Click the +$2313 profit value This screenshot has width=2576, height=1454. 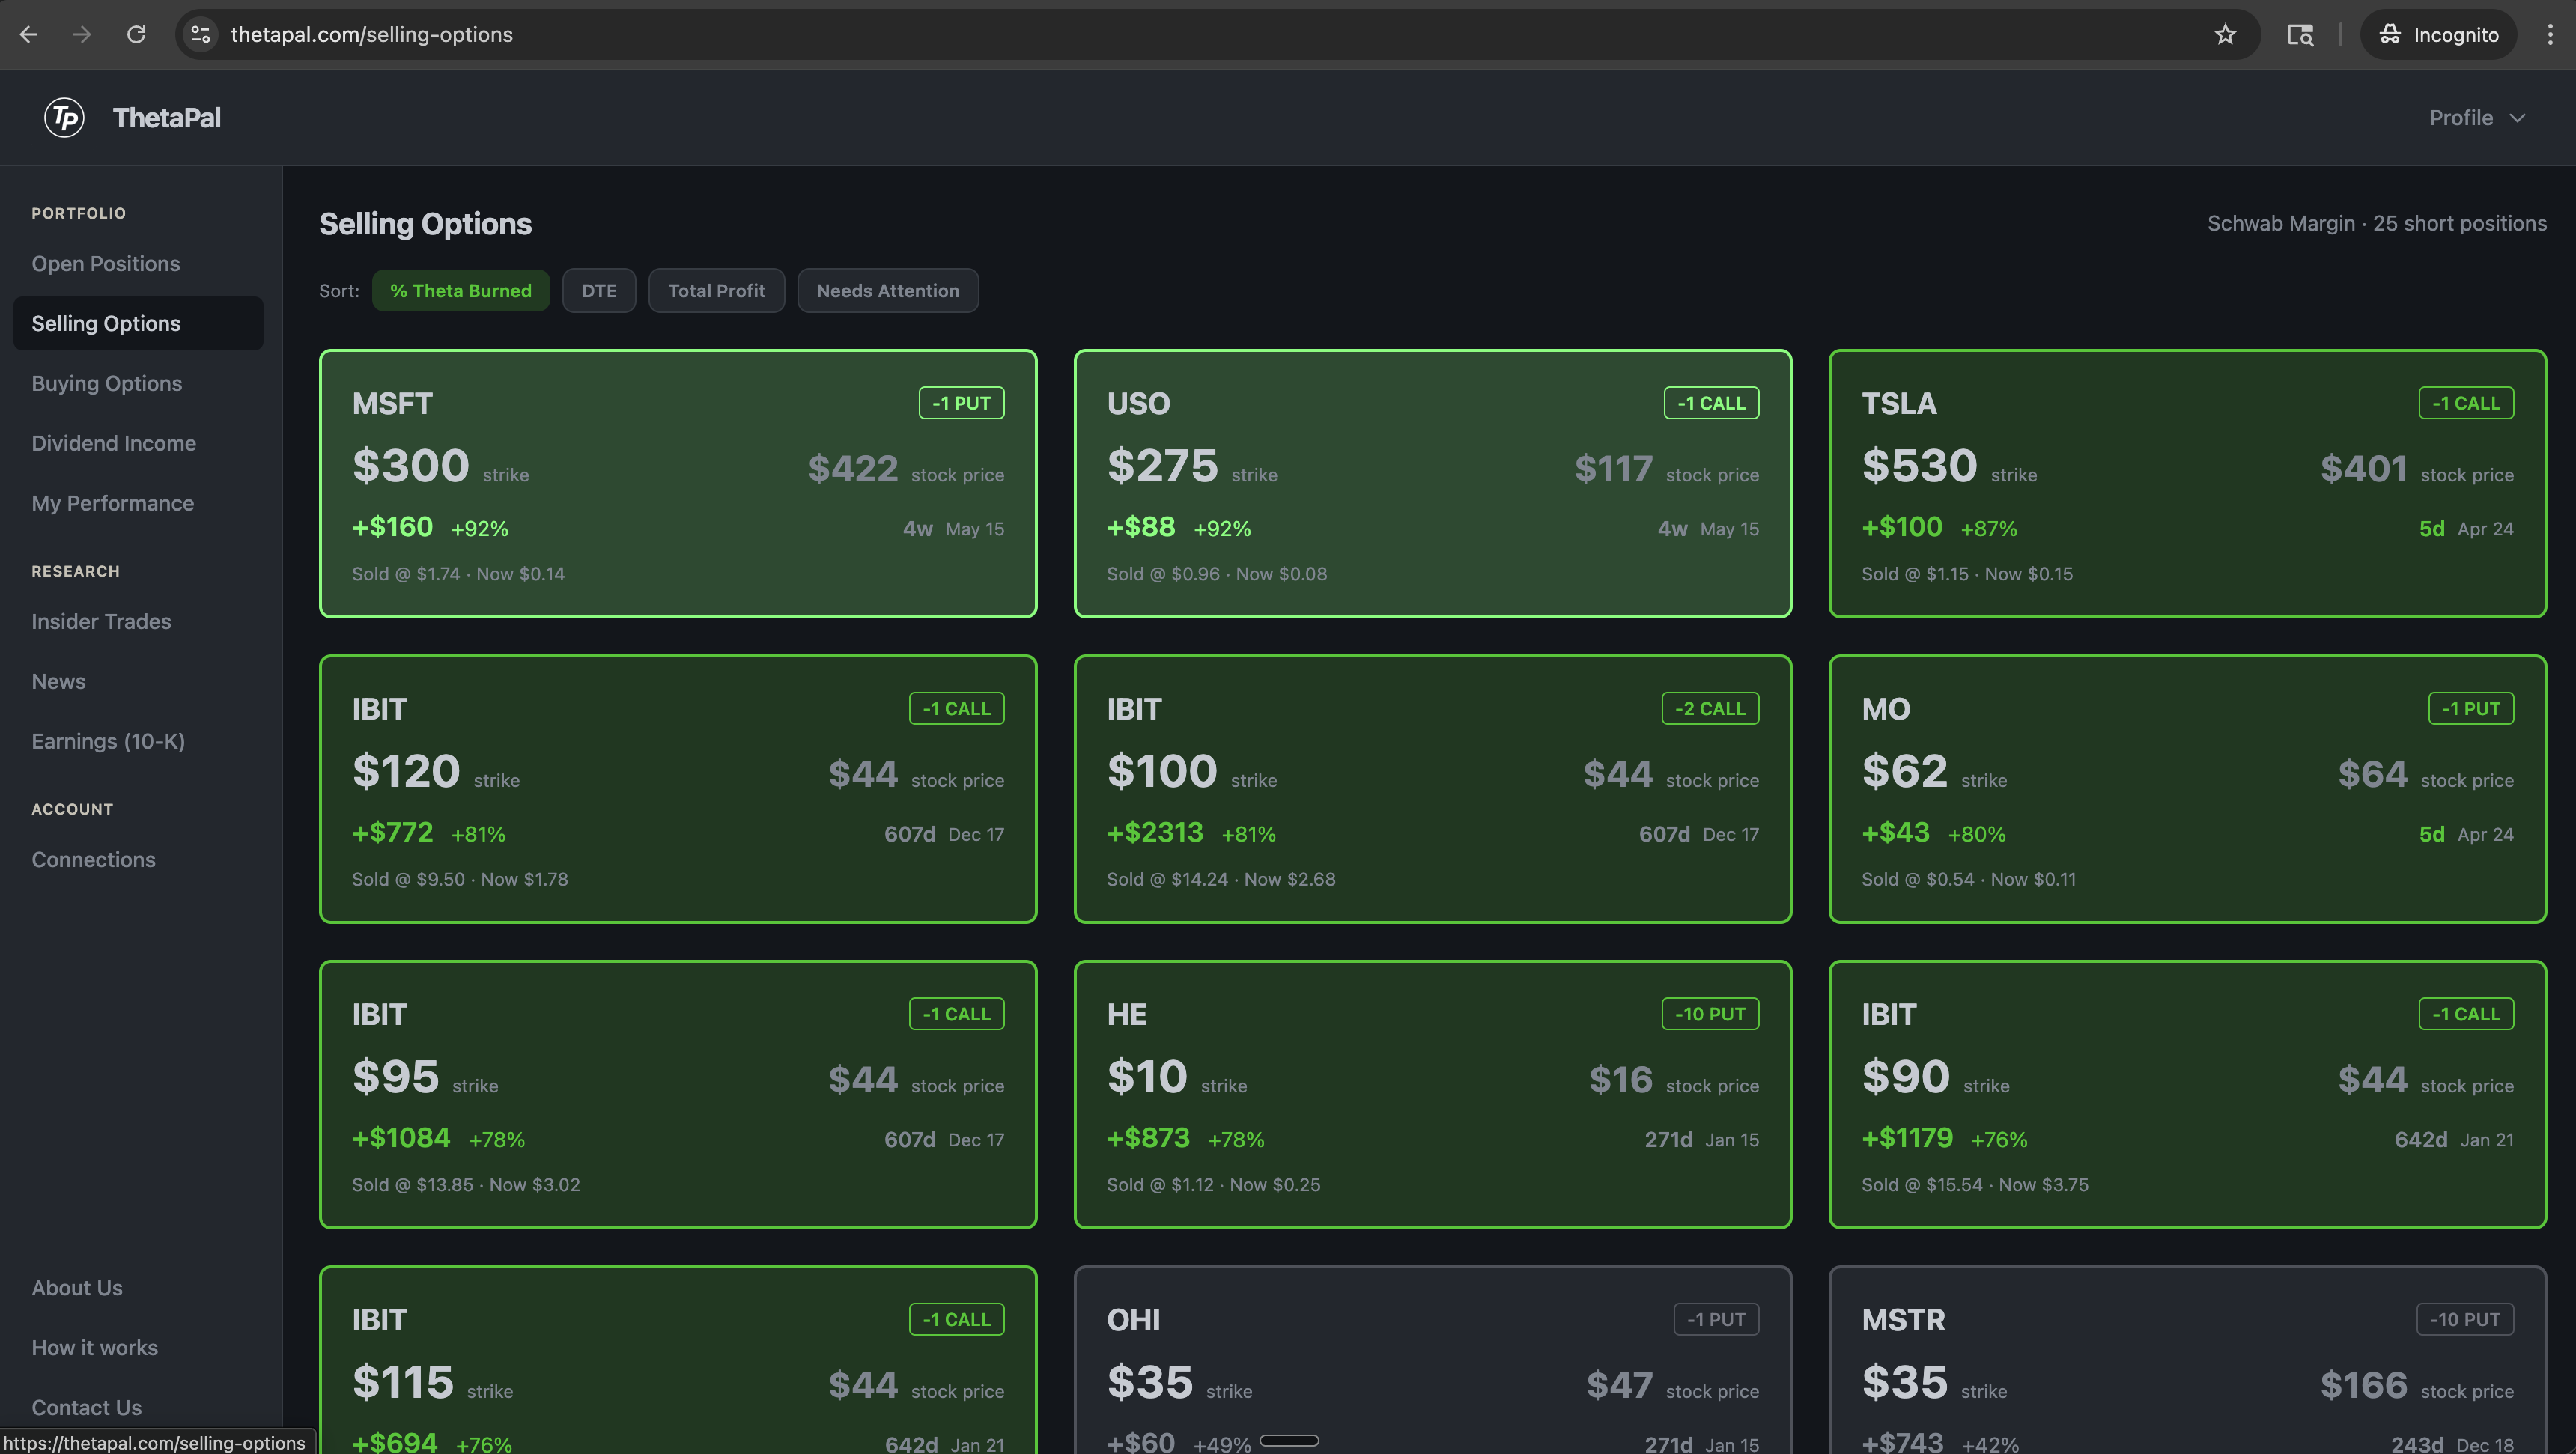click(x=1155, y=832)
